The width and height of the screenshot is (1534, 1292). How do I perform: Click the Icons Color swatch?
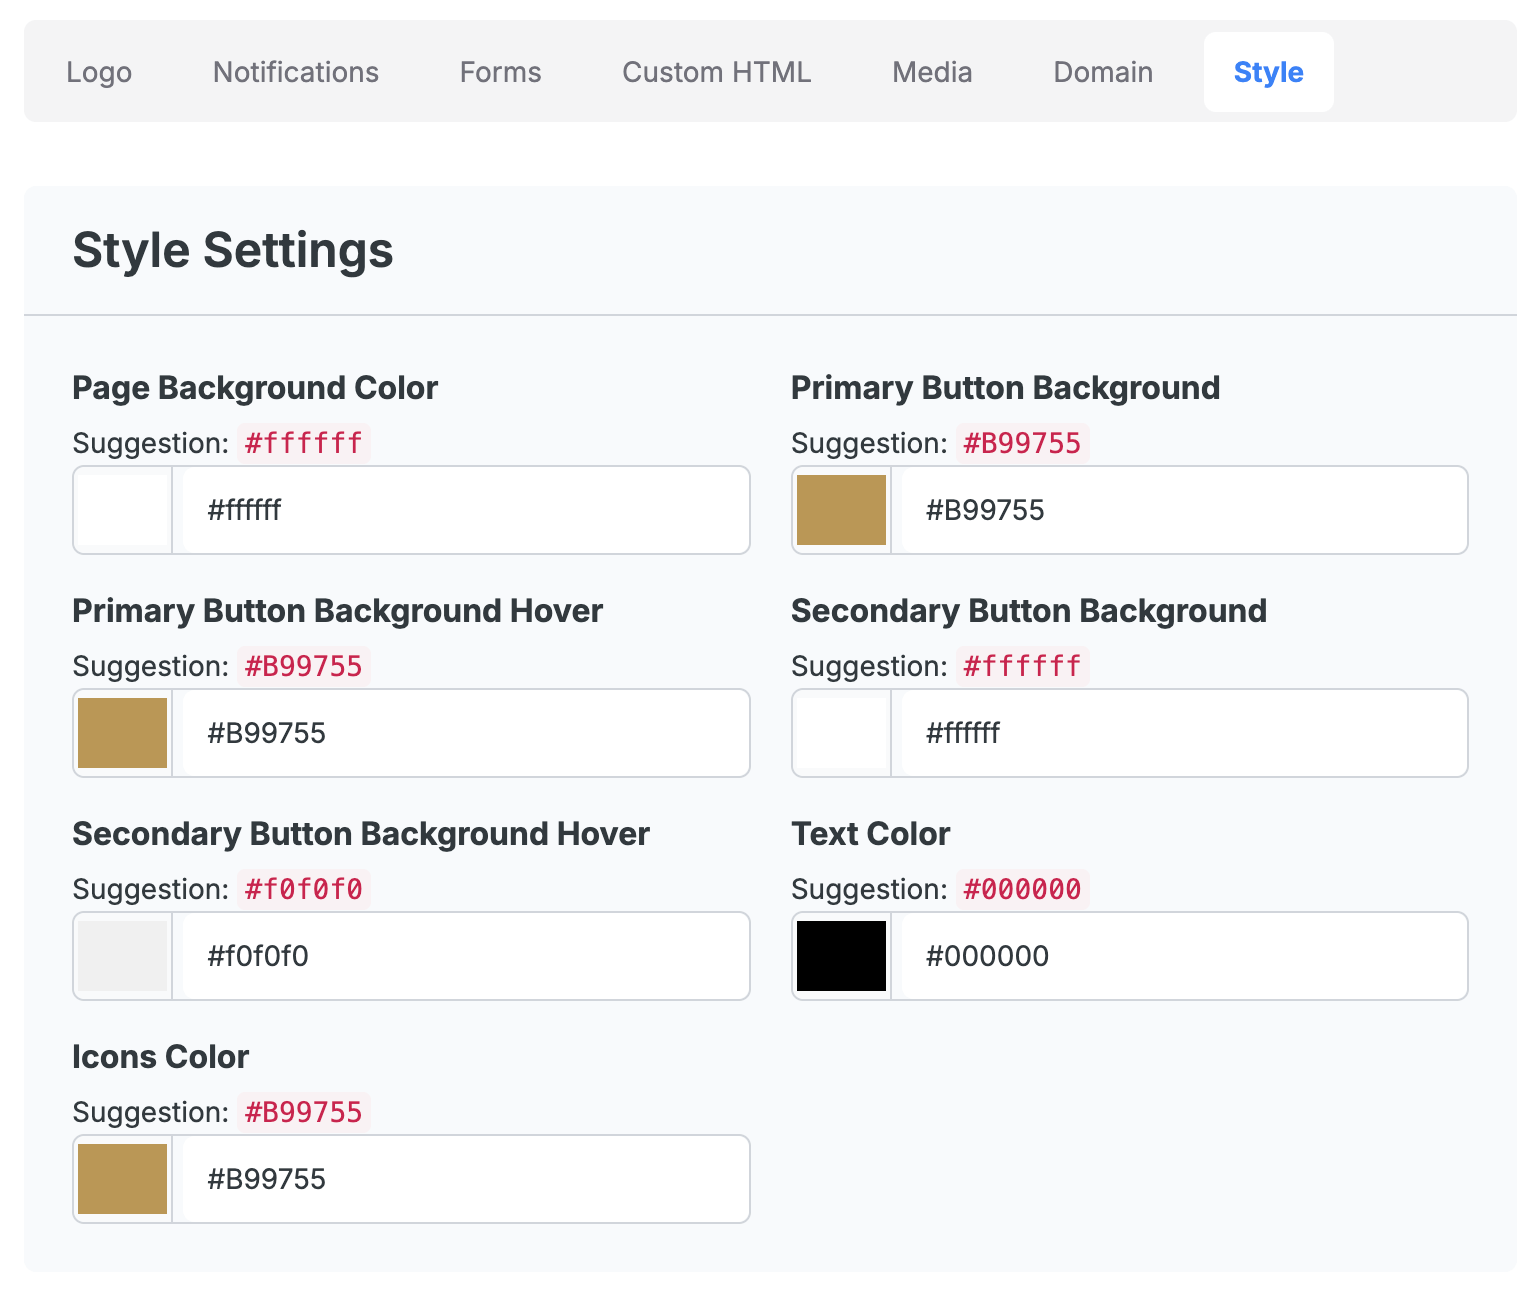(x=122, y=1179)
